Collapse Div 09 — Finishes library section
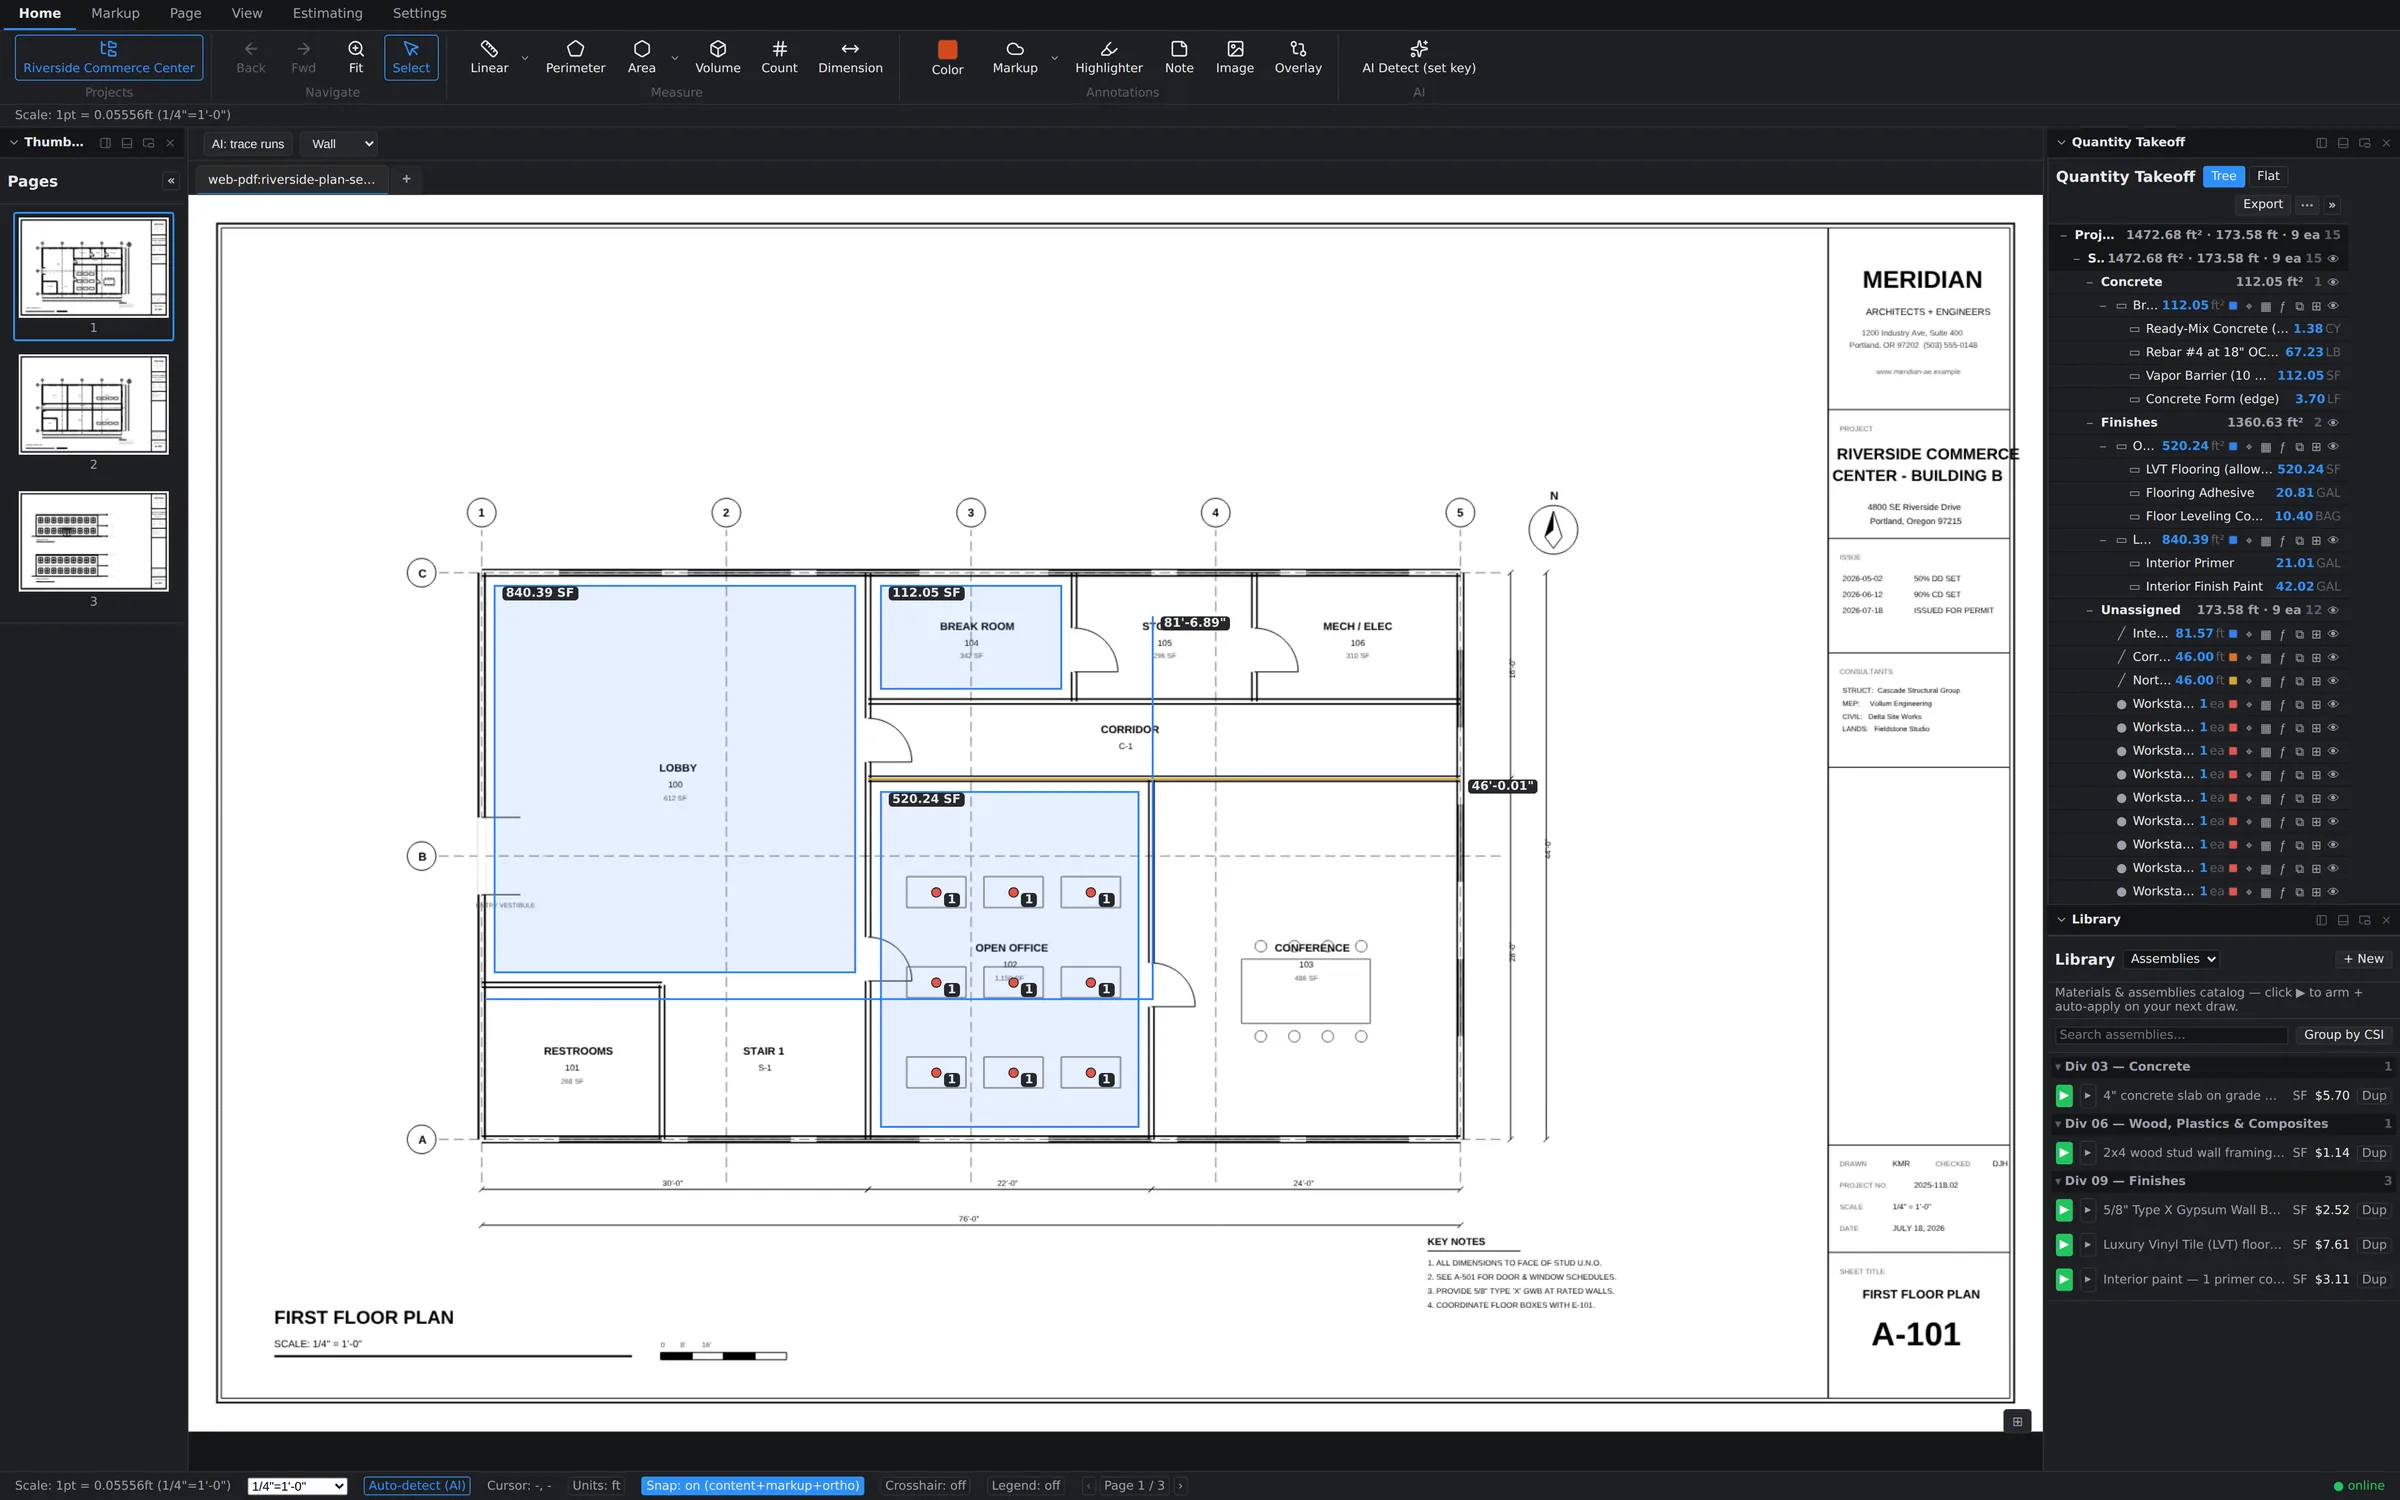 pos(2058,1181)
